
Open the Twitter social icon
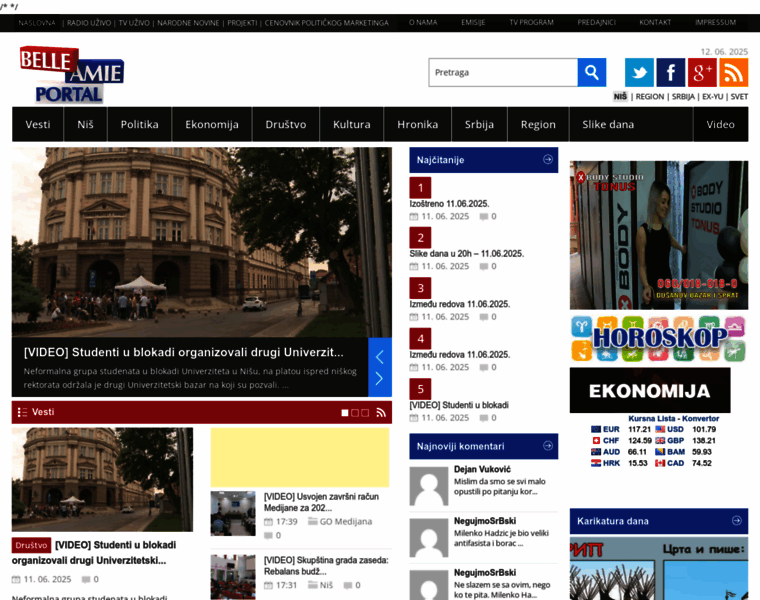[639, 72]
